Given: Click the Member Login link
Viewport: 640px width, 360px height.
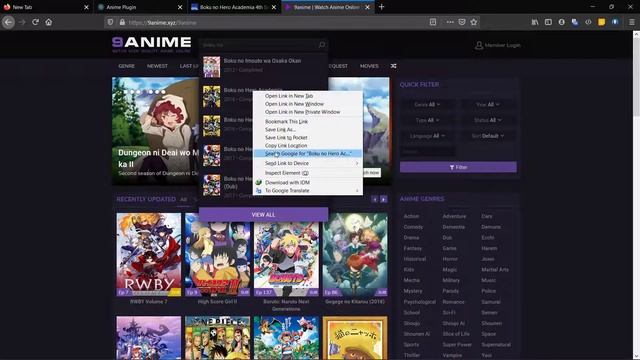Looking at the screenshot, I should click(498, 45).
